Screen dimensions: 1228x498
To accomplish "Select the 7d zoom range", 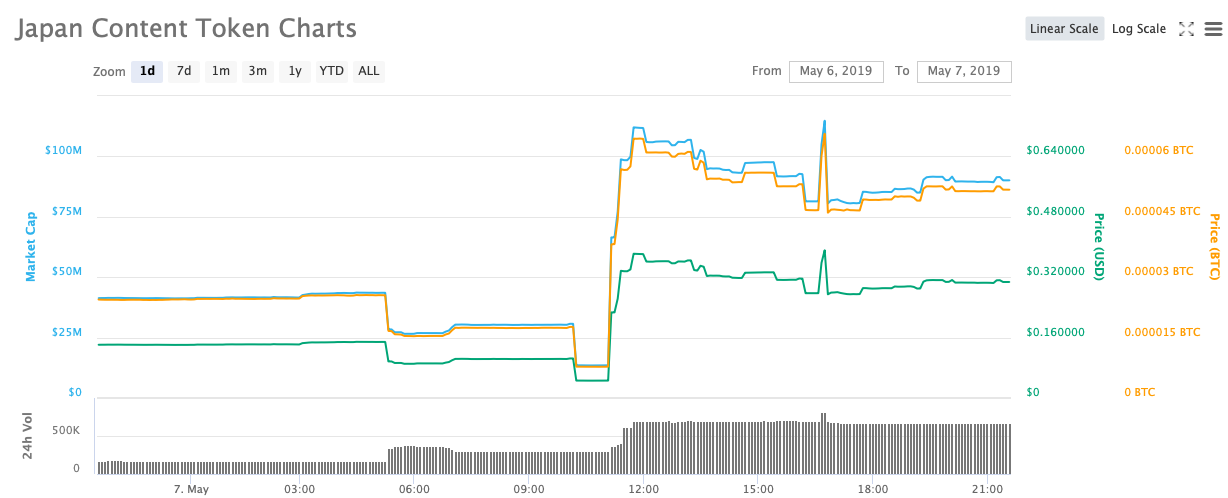I will [184, 71].
